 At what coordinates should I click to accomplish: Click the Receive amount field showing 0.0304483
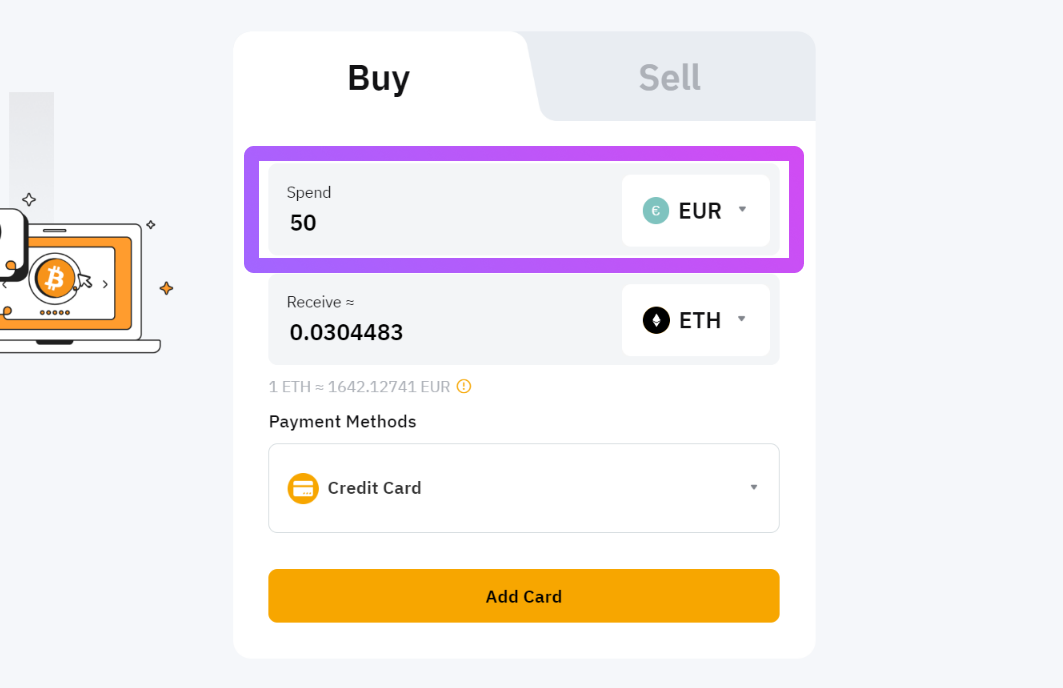(445, 319)
